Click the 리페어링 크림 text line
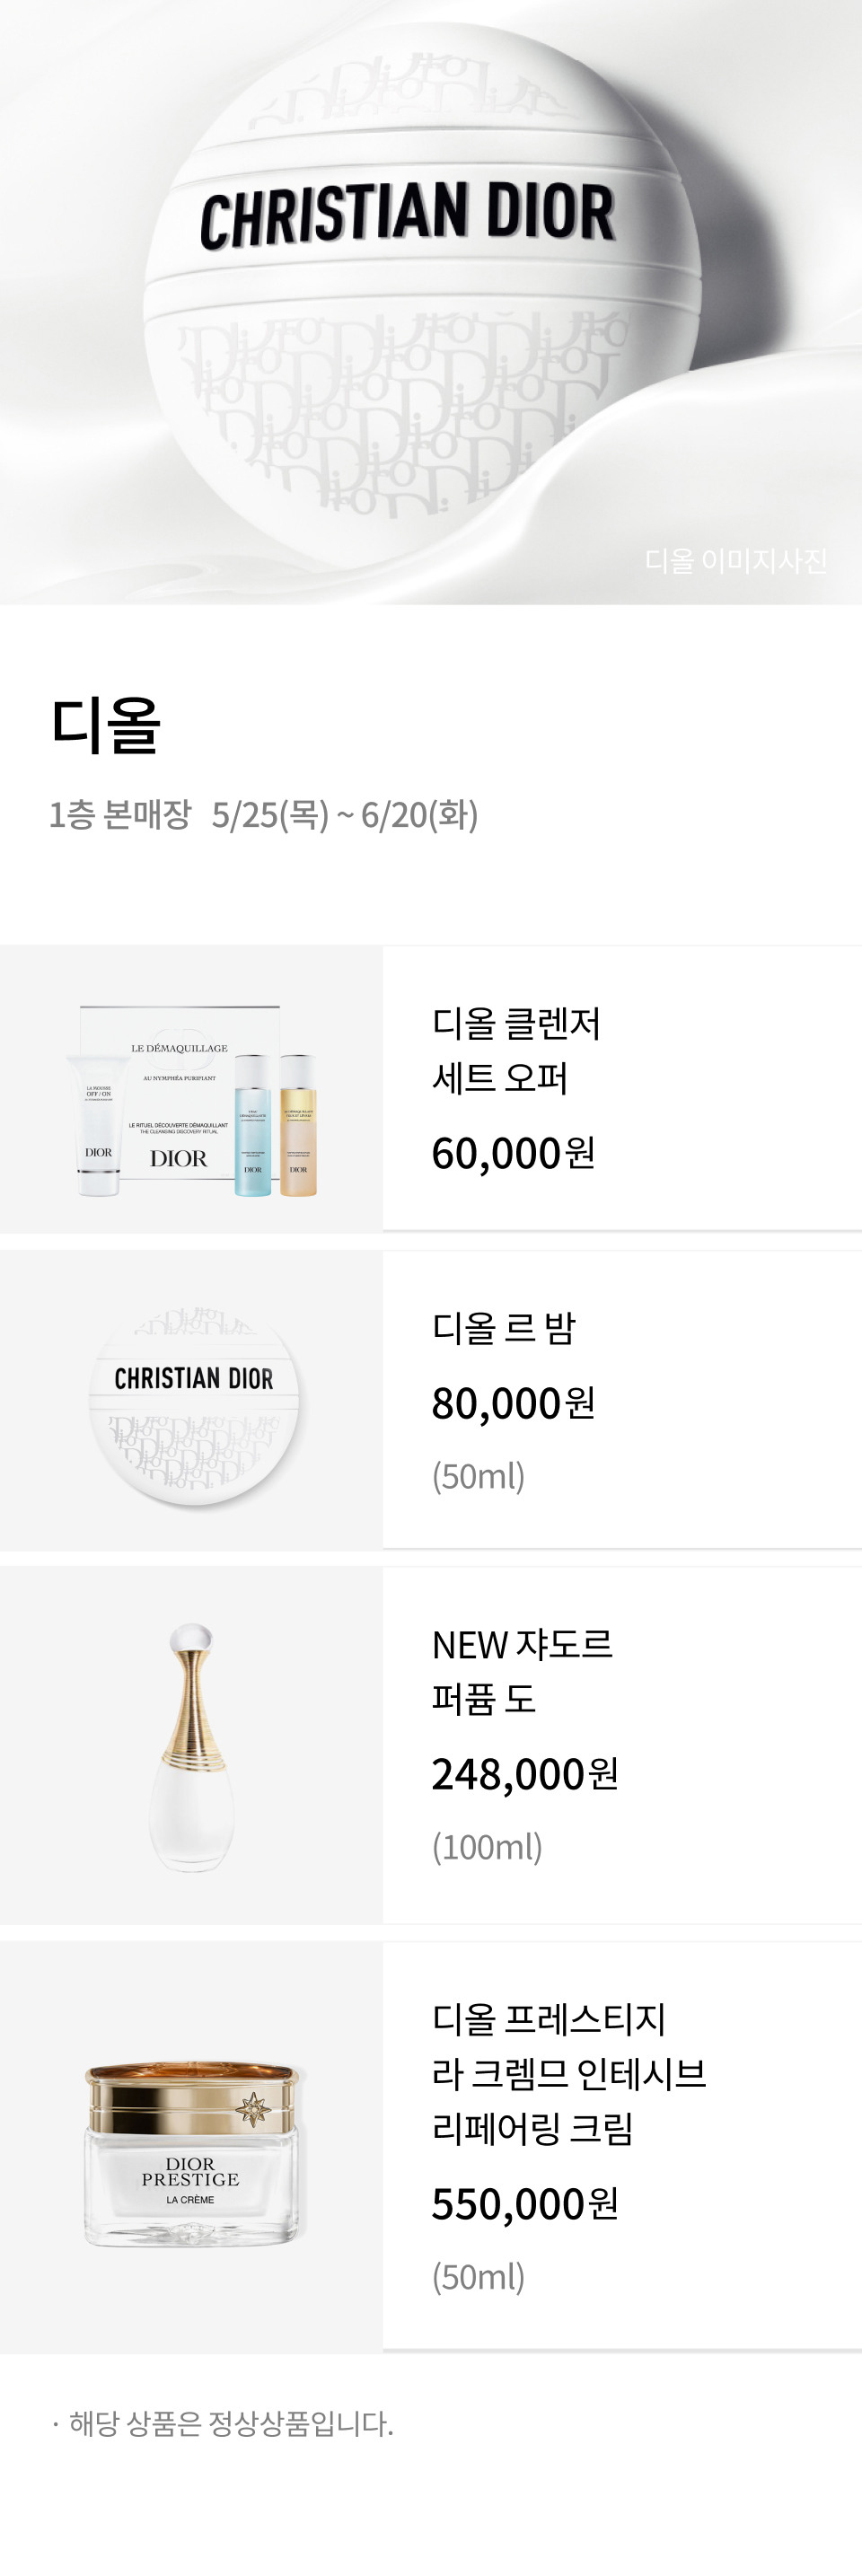862x2576 pixels. [533, 2129]
